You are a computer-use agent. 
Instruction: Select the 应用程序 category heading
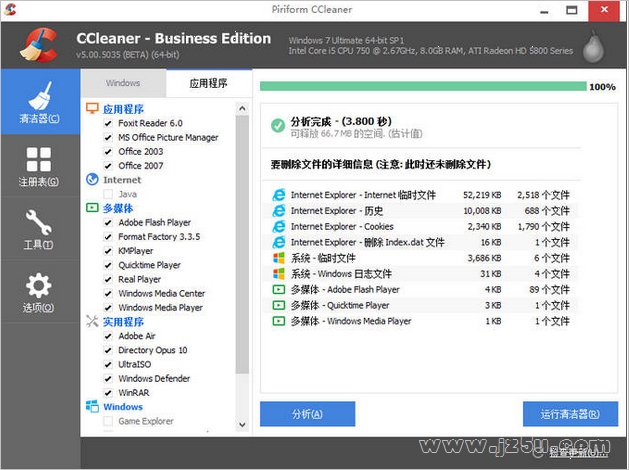tap(123, 109)
